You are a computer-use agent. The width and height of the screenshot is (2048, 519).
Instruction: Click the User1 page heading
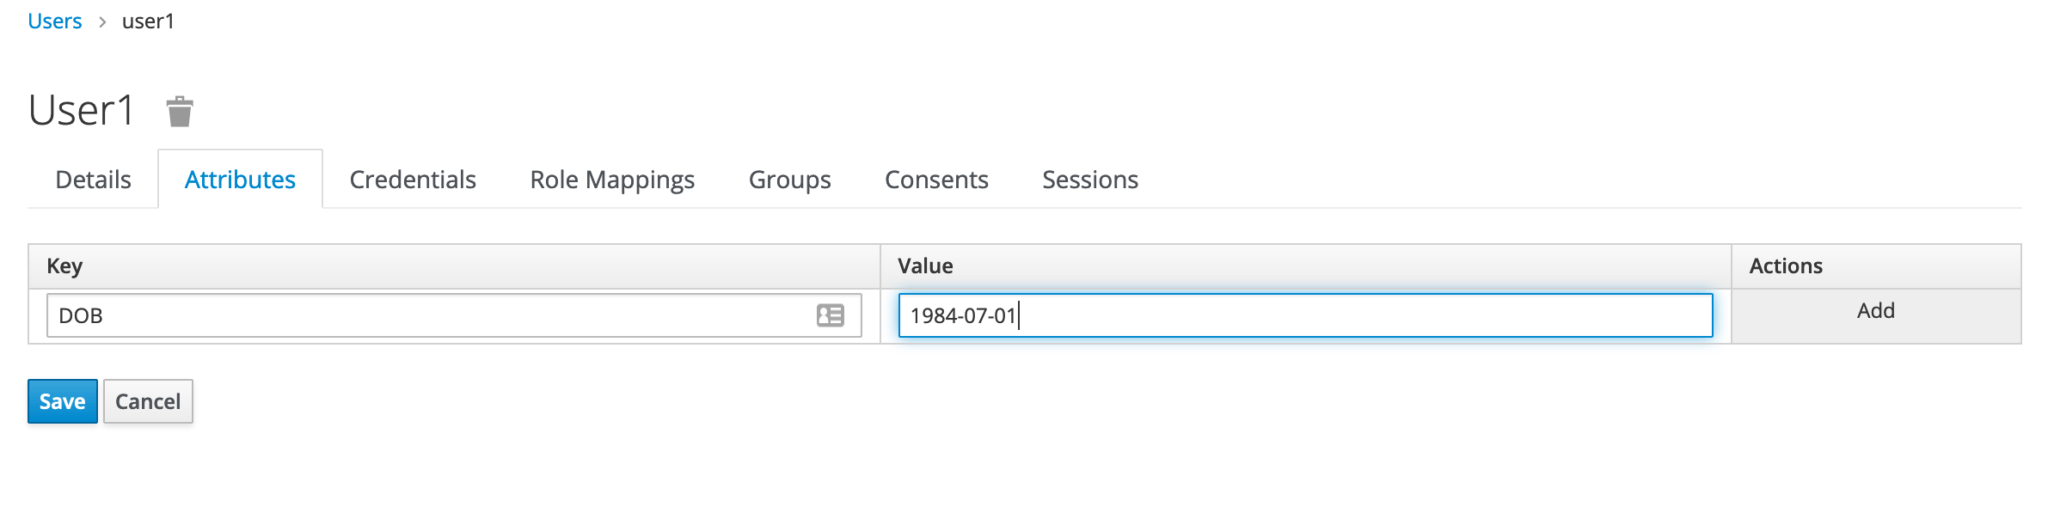coord(81,110)
